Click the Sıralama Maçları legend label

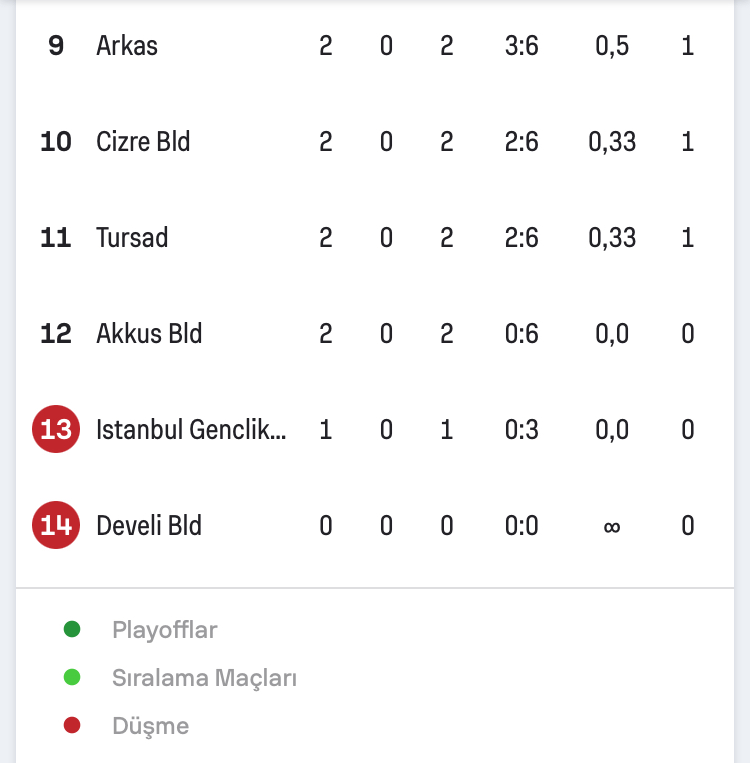coord(204,677)
